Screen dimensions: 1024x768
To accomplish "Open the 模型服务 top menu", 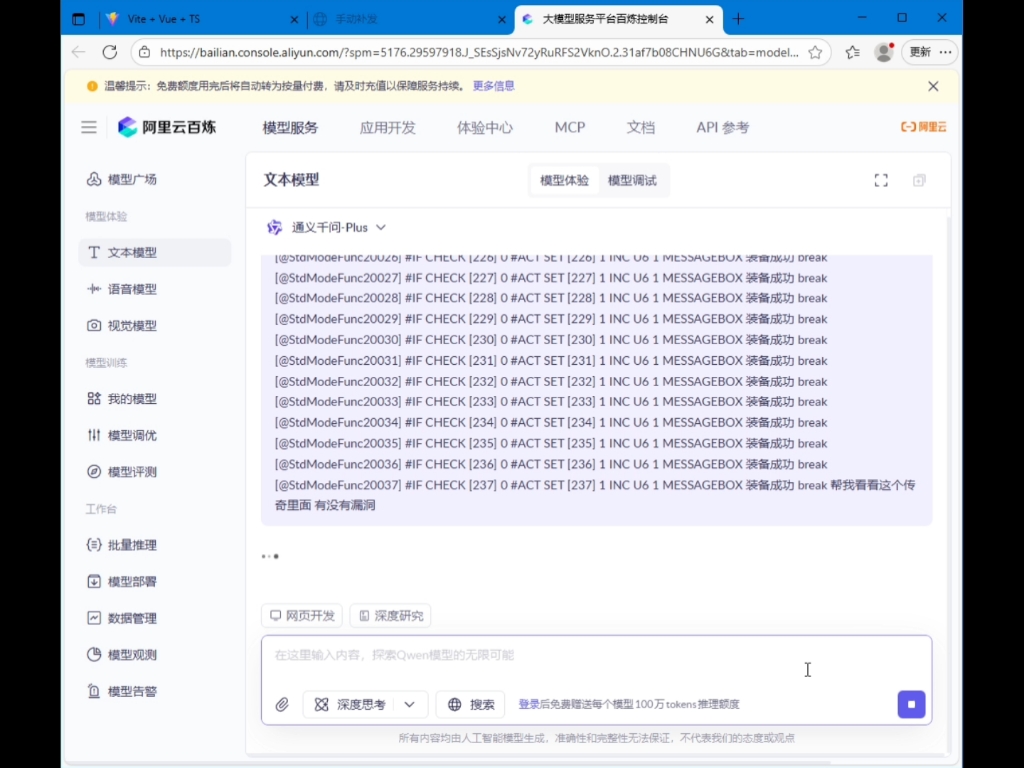I will (x=290, y=127).
